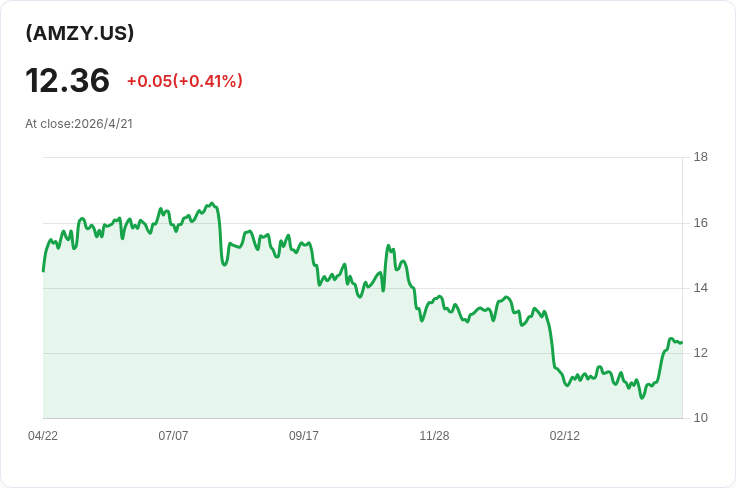The image size is (736, 488).
Task: Click the 12.36 current price
Action: click(x=67, y=80)
